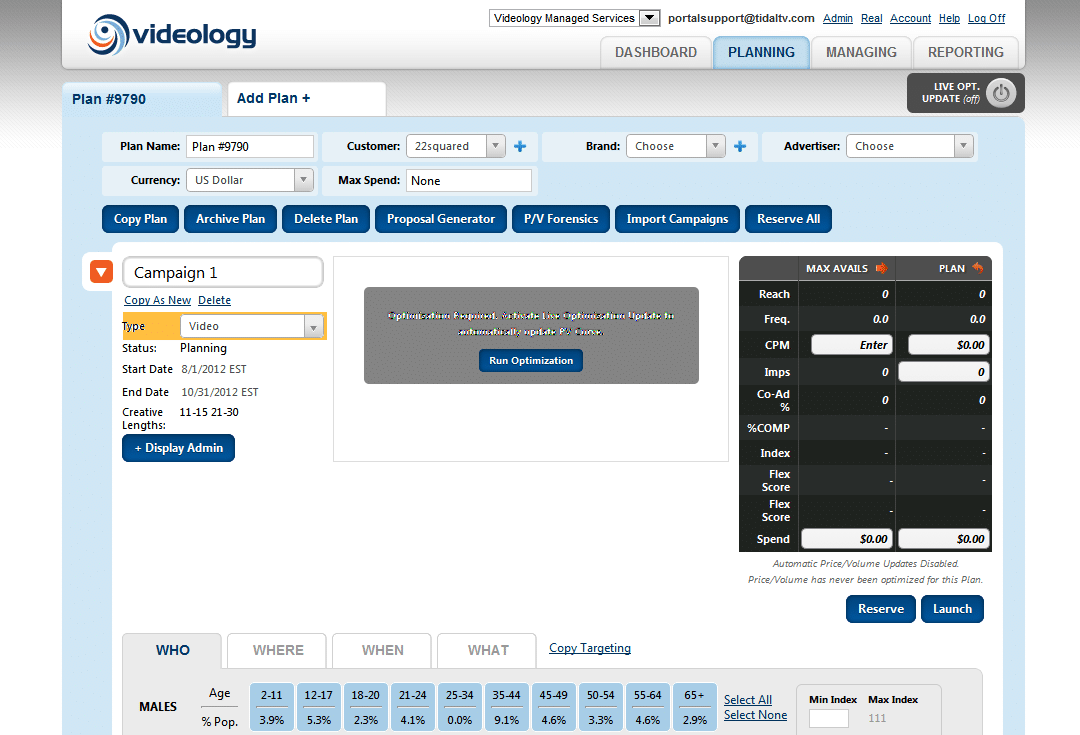The width and height of the screenshot is (1080, 735).
Task: Add new customer with plus icon
Action: pos(520,147)
